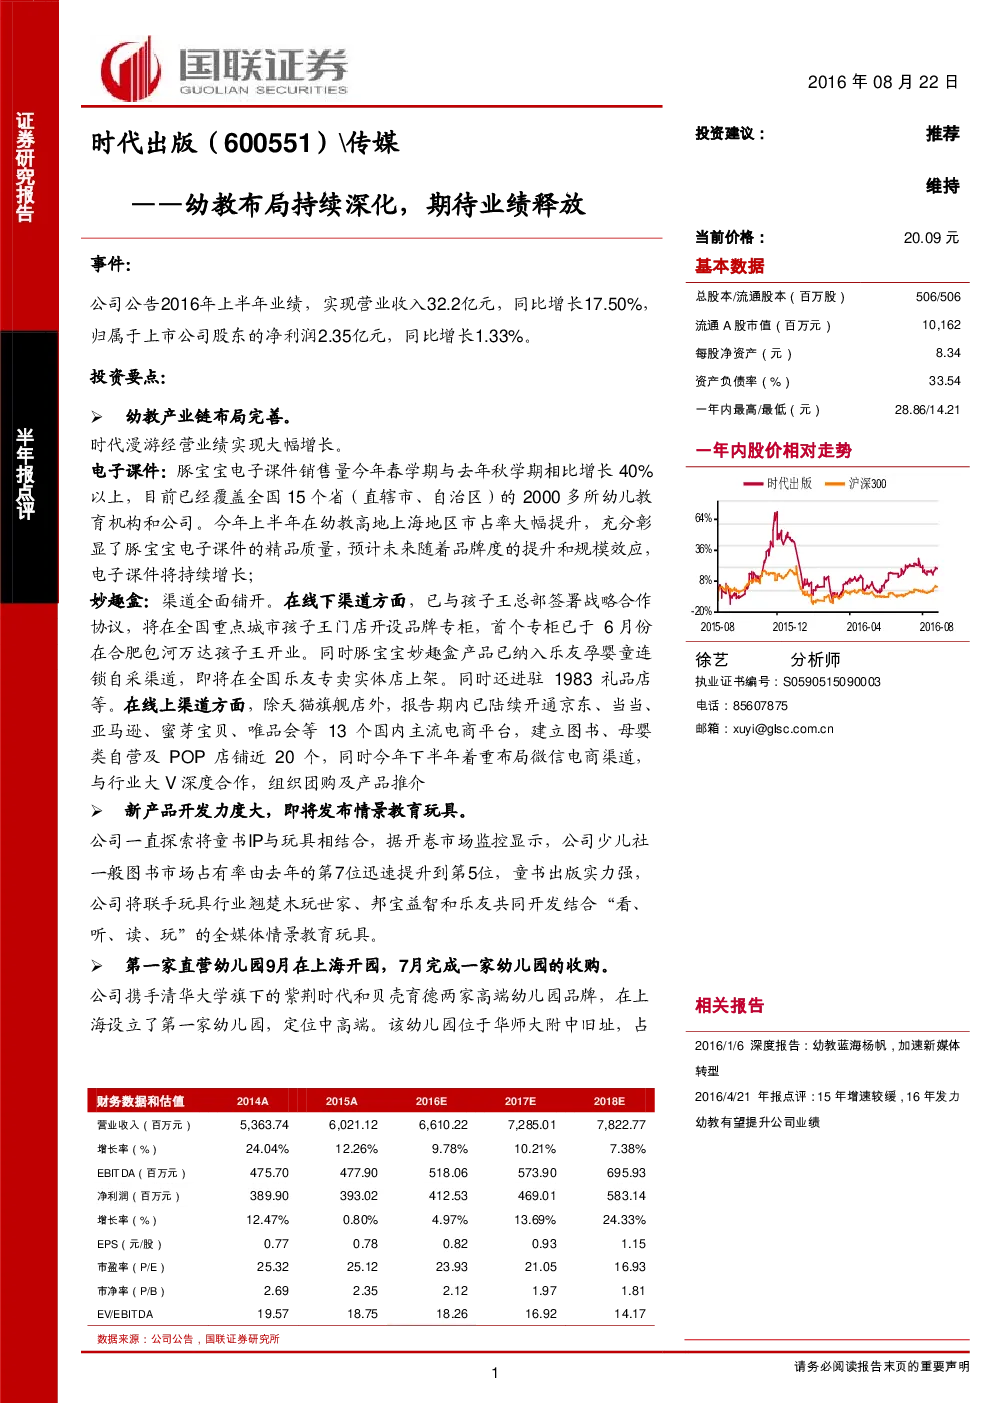Viewport: 992px width, 1403px height.
Task: Click the 事件: section heading
Action: point(111,264)
